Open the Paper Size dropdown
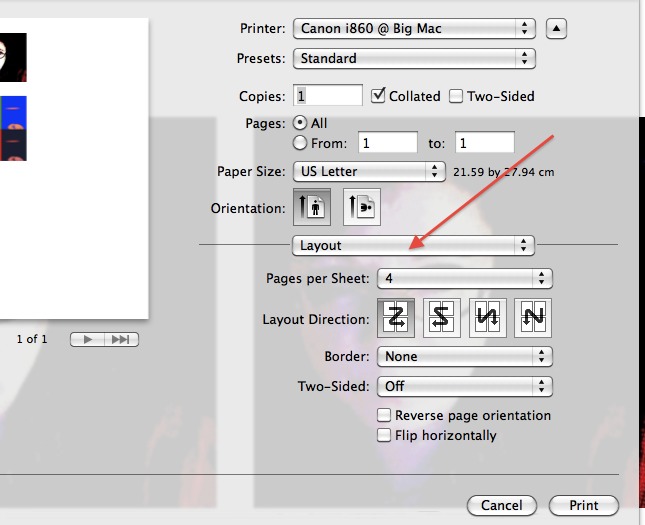The image size is (645, 525). point(369,171)
